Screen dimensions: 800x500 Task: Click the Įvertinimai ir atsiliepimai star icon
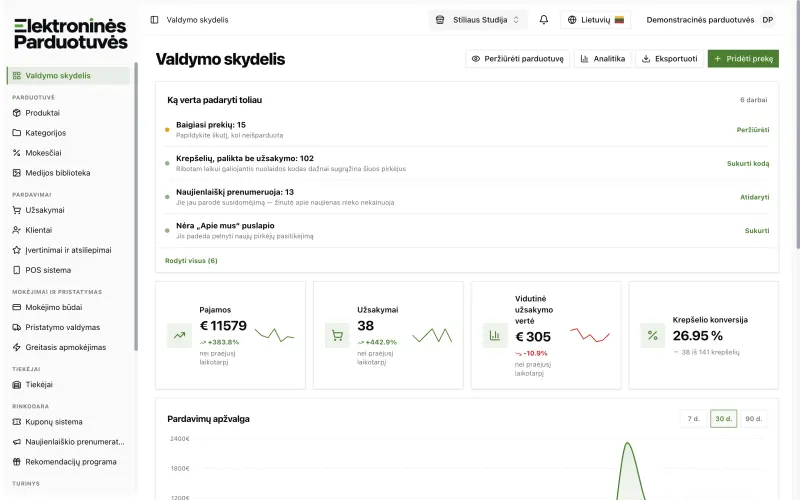coord(17,250)
